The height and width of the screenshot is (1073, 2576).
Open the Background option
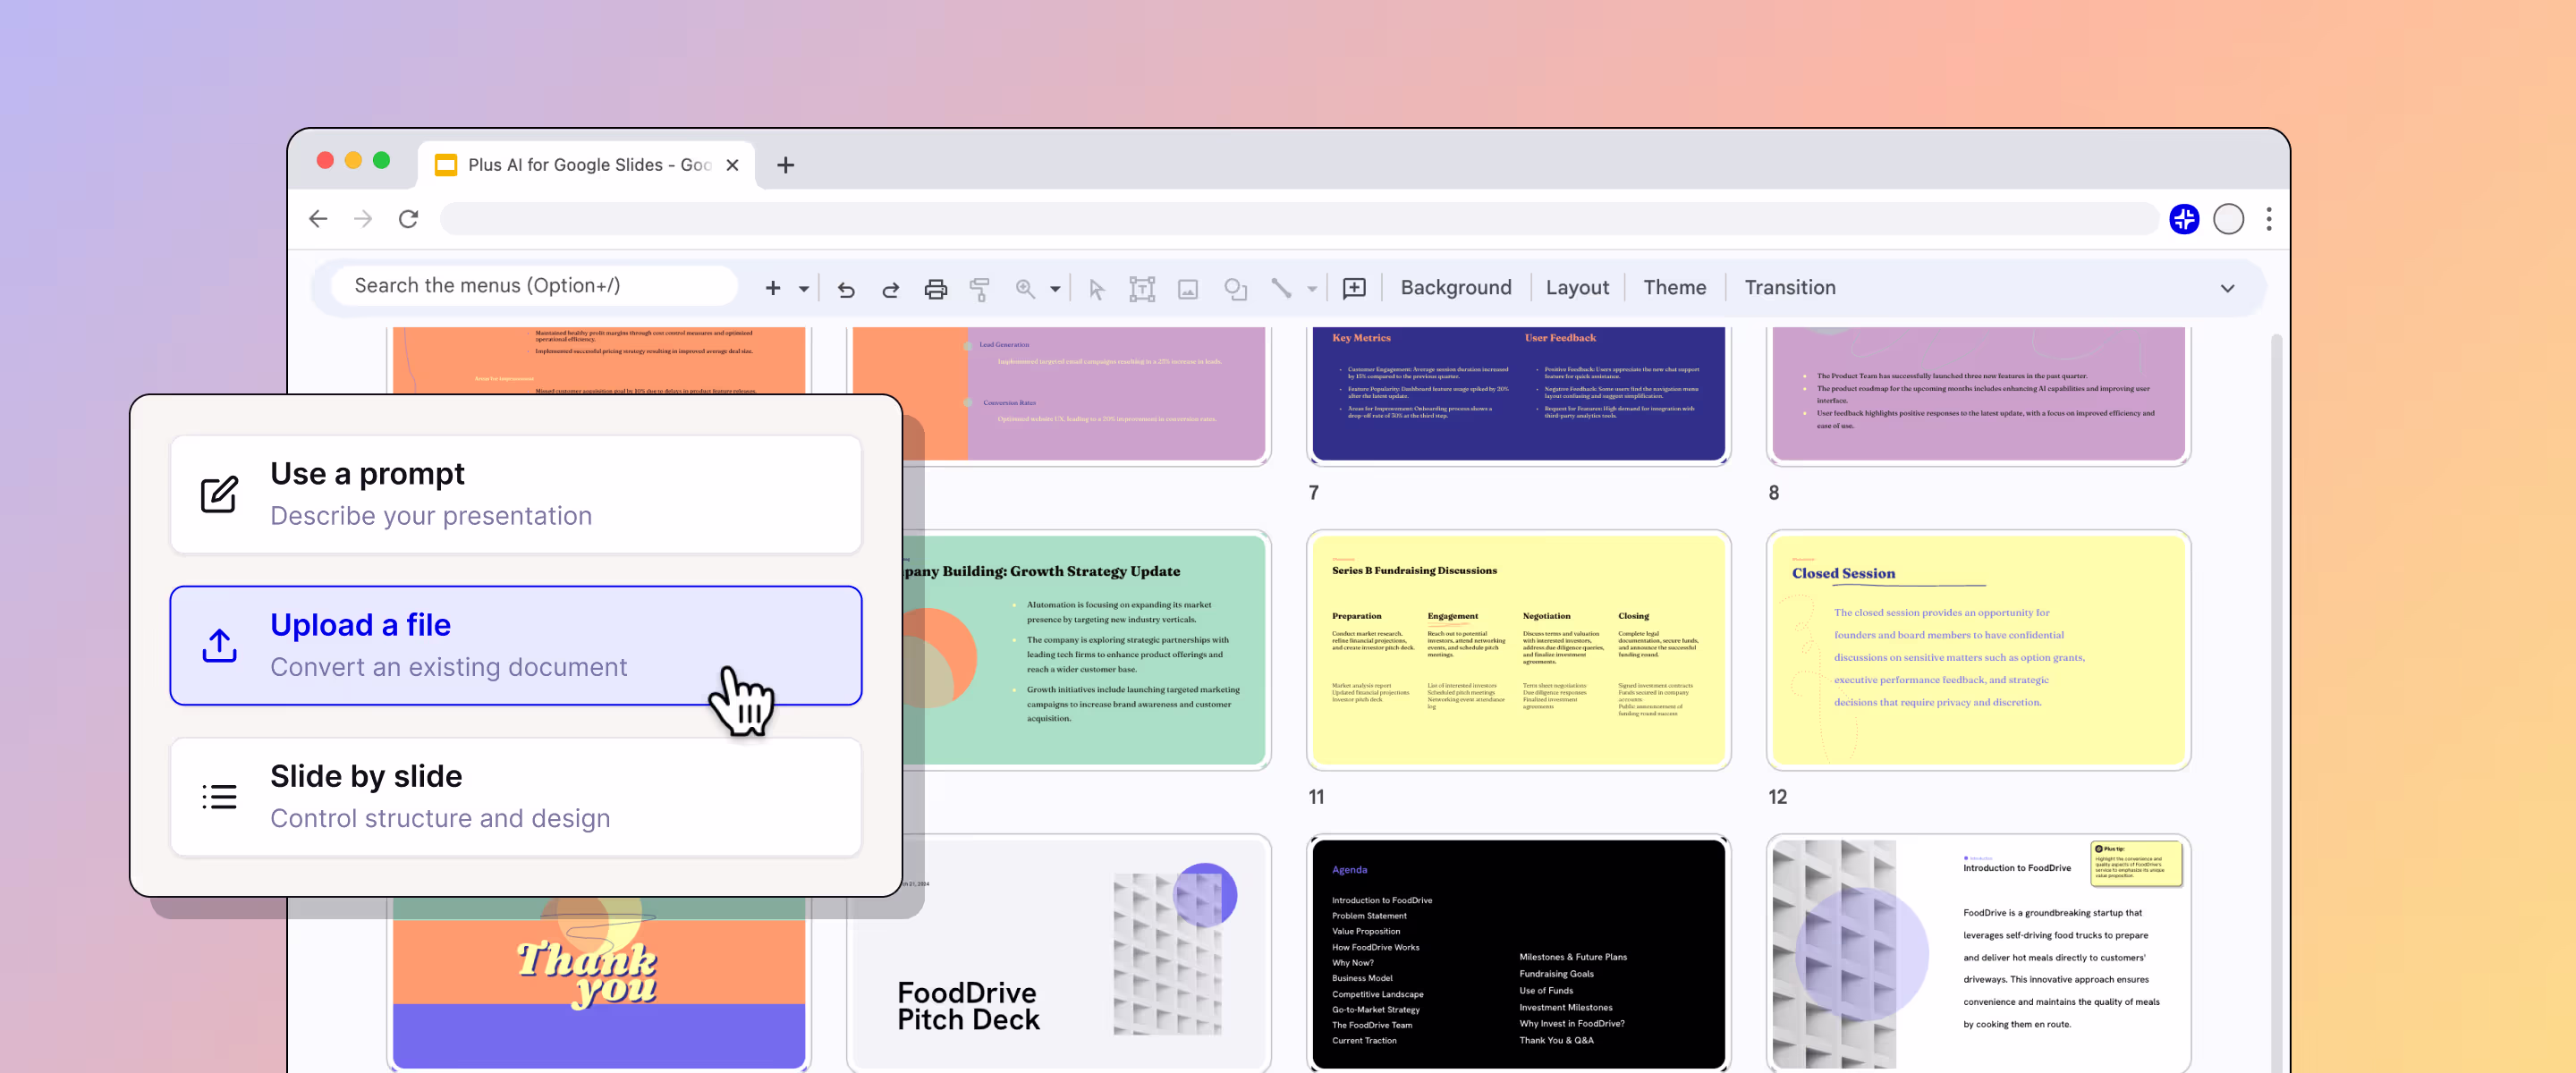click(1456, 288)
